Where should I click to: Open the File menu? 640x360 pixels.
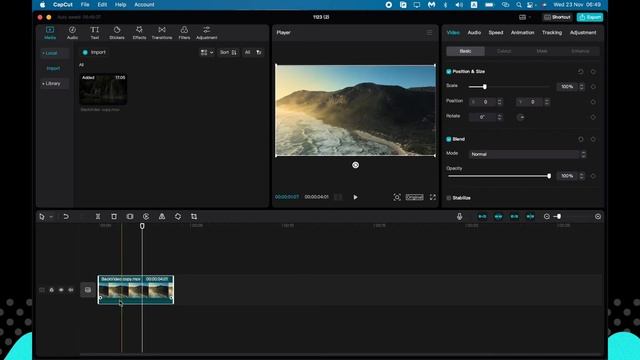(85, 4)
